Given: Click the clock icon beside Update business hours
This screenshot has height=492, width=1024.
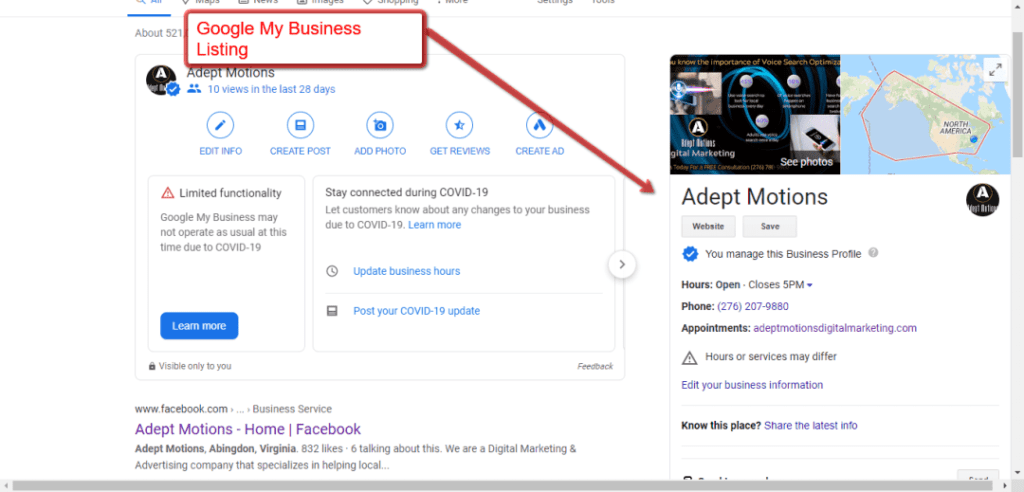Looking at the screenshot, I should click(332, 271).
